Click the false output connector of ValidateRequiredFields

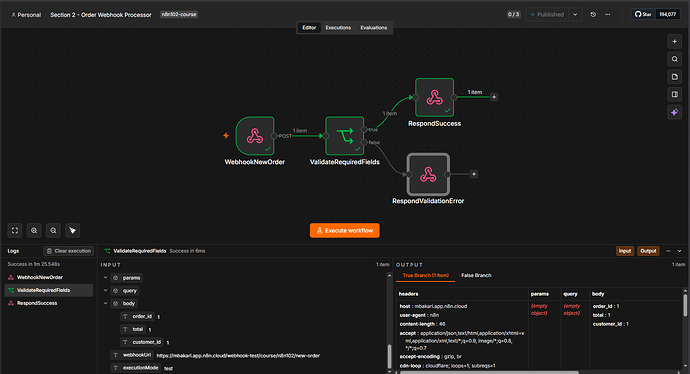pos(364,142)
